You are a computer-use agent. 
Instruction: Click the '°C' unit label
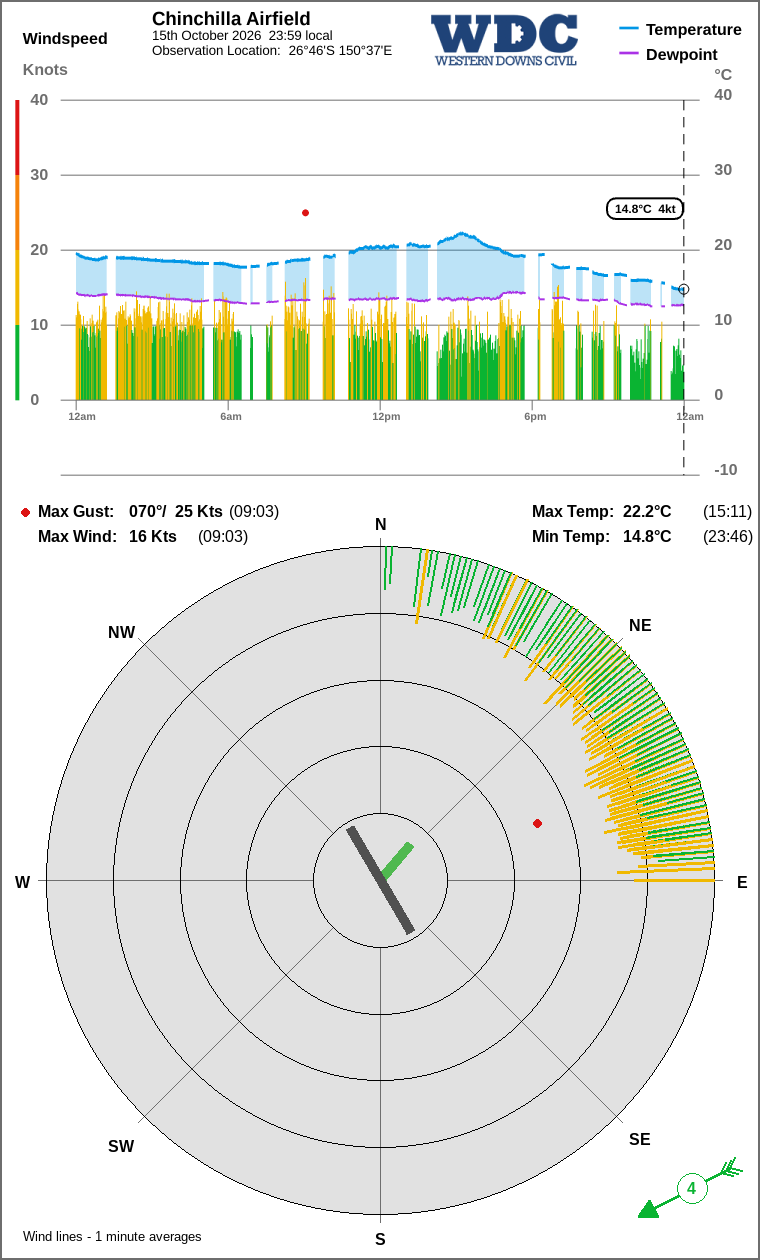point(723,75)
